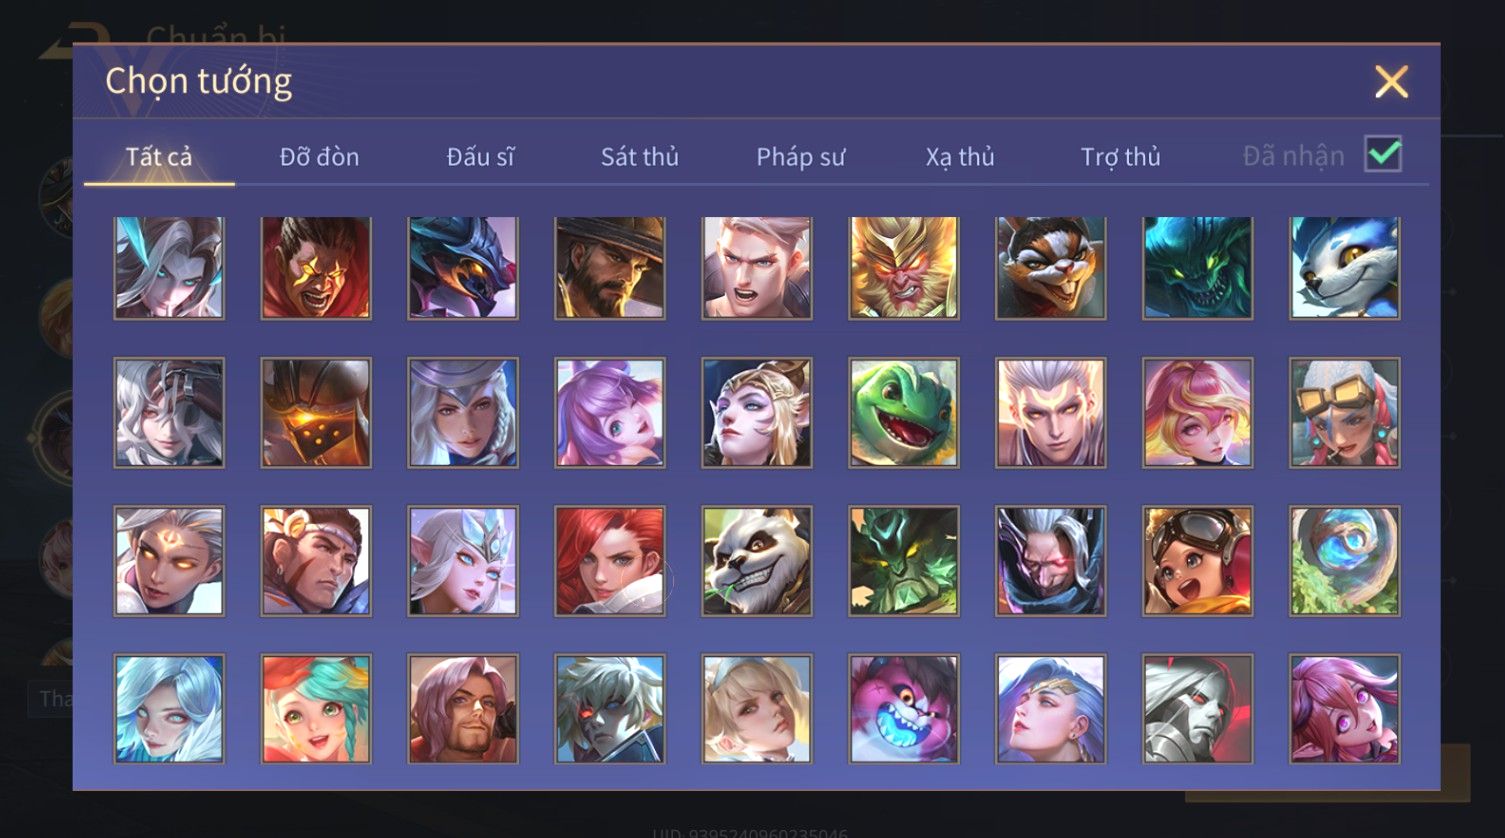Toggle the Đã nhận checkbox
Viewport: 1505px width, 838px height.
pyautogui.click(x=1383, y=154)
